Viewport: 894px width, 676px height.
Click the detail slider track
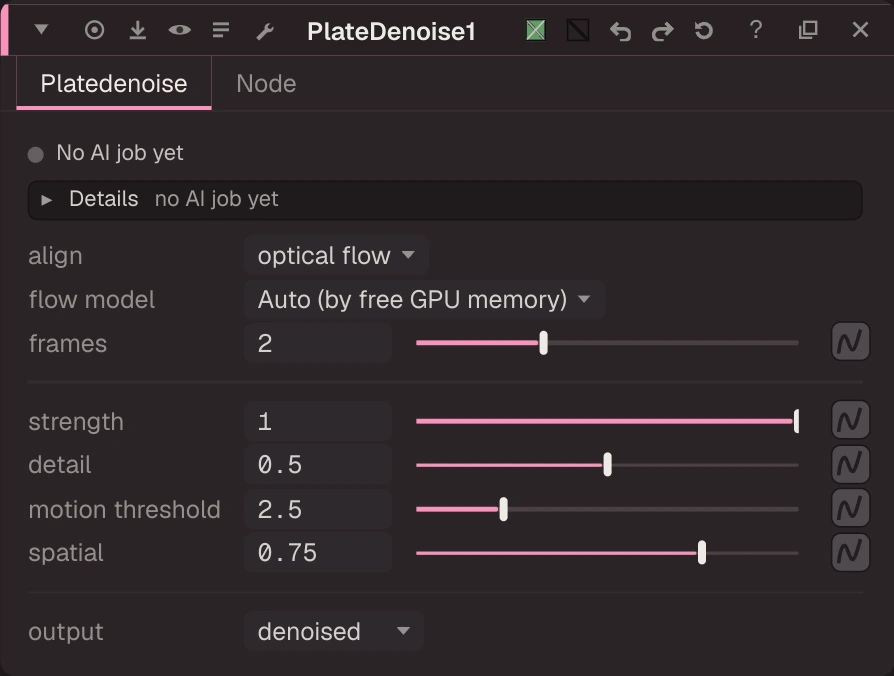click(x=607, y=465)
